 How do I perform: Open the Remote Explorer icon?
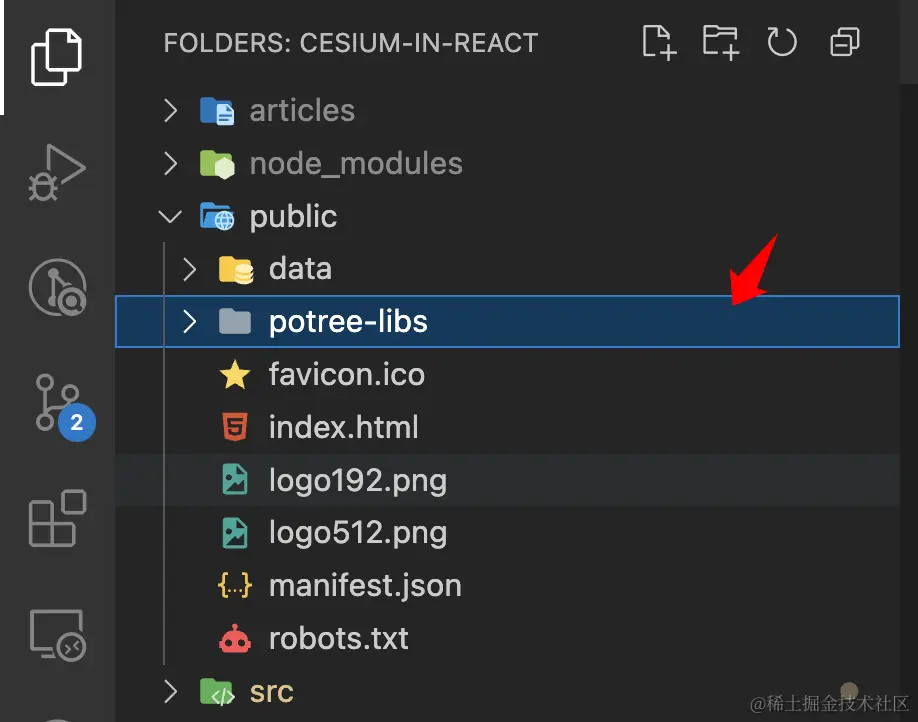click(55, 632)
